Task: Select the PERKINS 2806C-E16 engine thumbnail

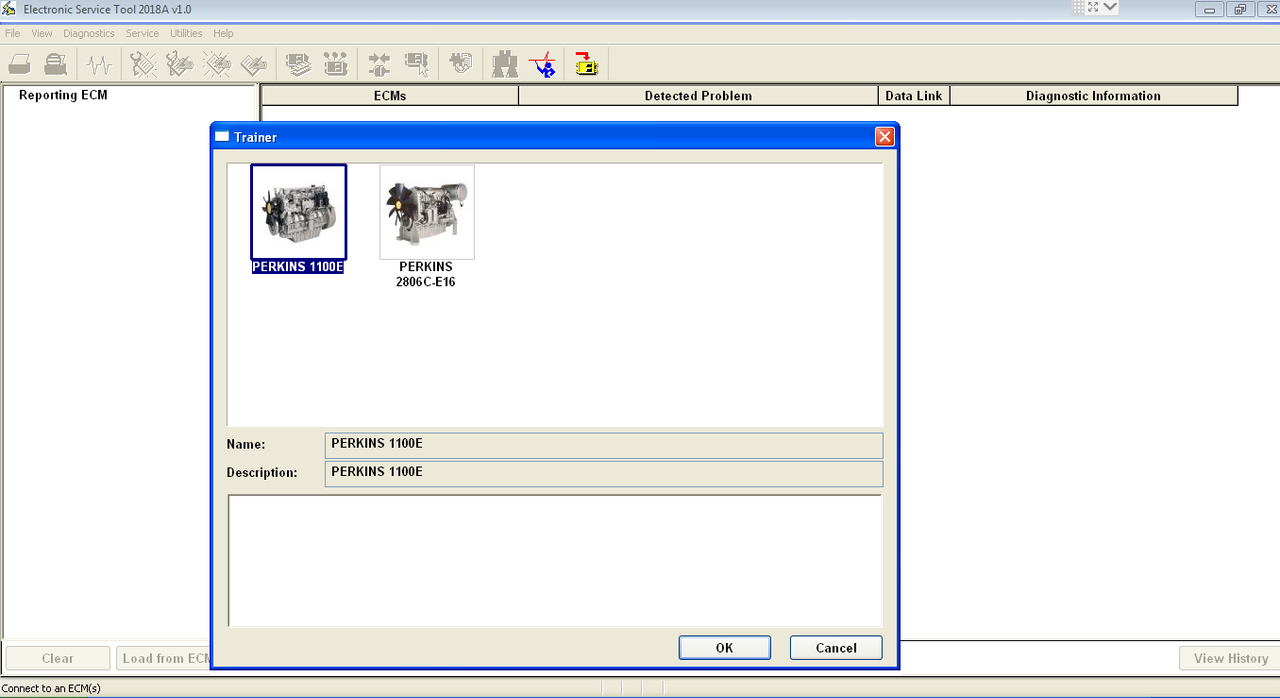Action: pos(427,212)
